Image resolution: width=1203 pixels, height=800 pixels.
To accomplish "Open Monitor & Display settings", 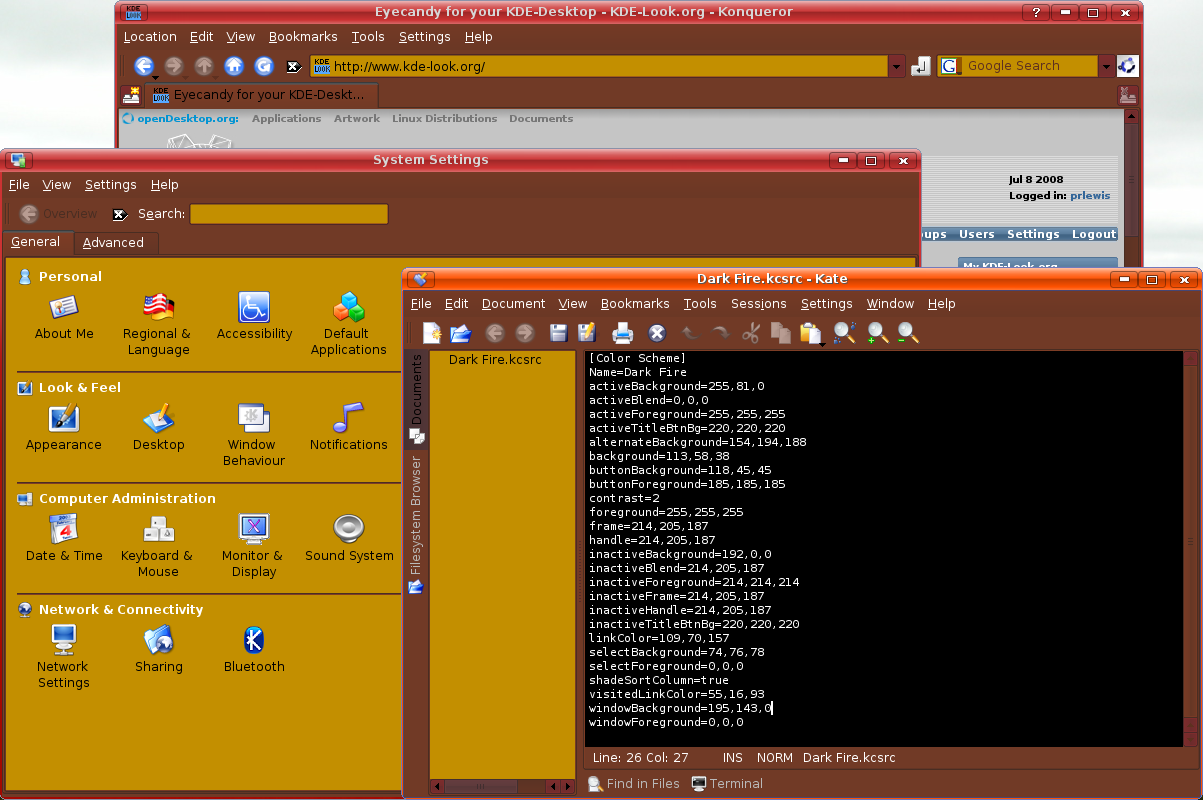I will click(x=253, y=547).
